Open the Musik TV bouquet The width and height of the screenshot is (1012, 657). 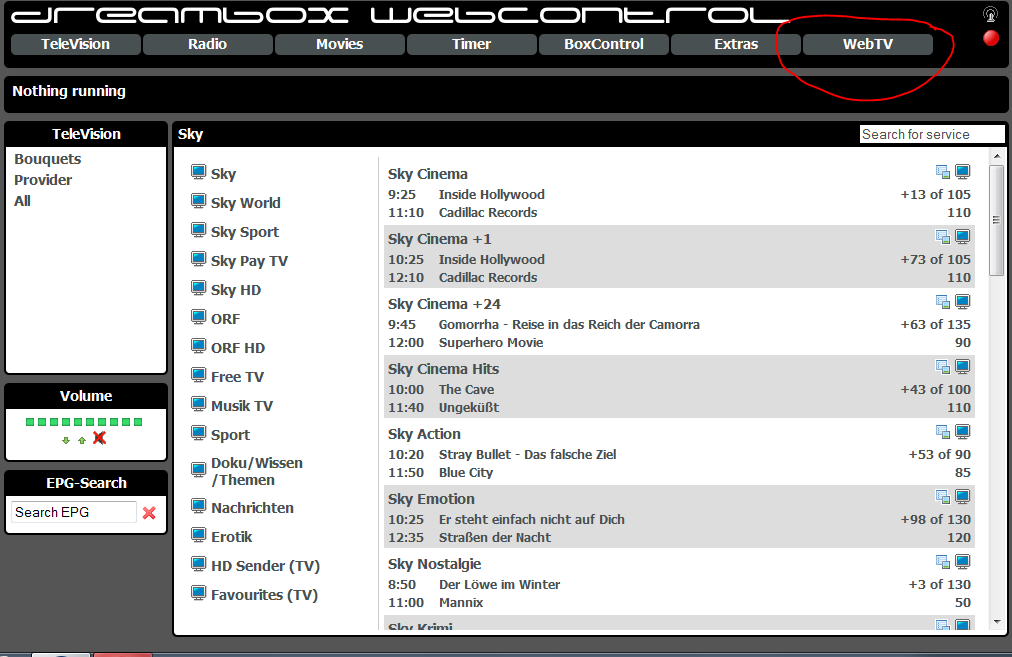tap(242, 406)
